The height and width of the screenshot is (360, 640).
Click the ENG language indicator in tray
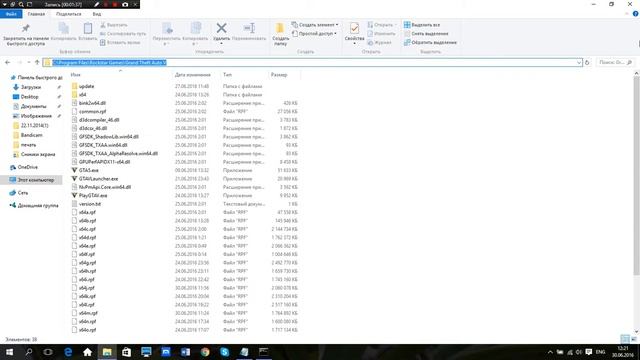click(x=600, y=352)
